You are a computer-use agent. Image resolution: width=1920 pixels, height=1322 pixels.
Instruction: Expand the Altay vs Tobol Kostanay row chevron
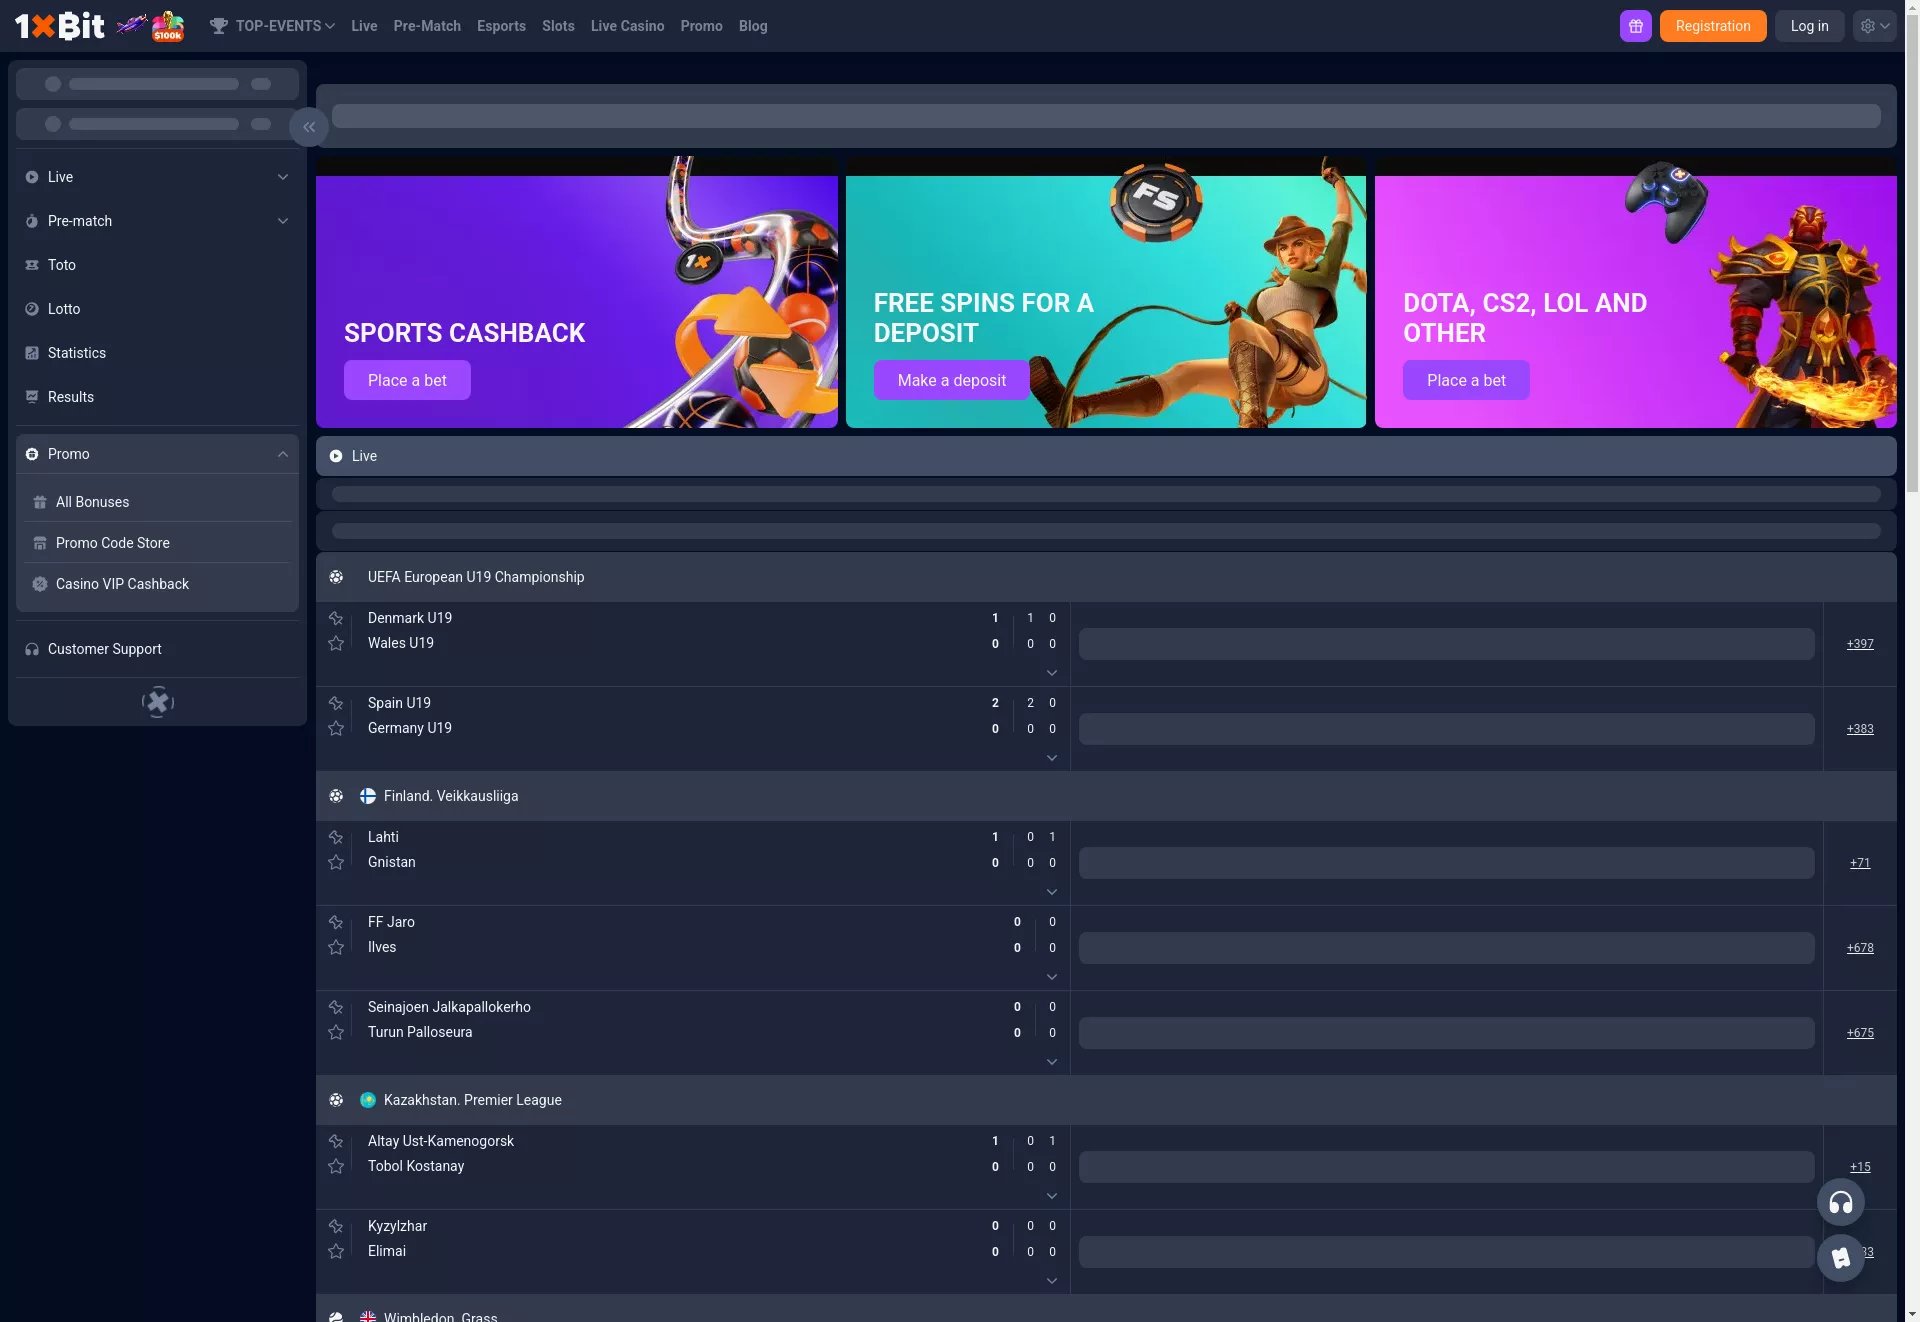(x=1052, y=1196)
